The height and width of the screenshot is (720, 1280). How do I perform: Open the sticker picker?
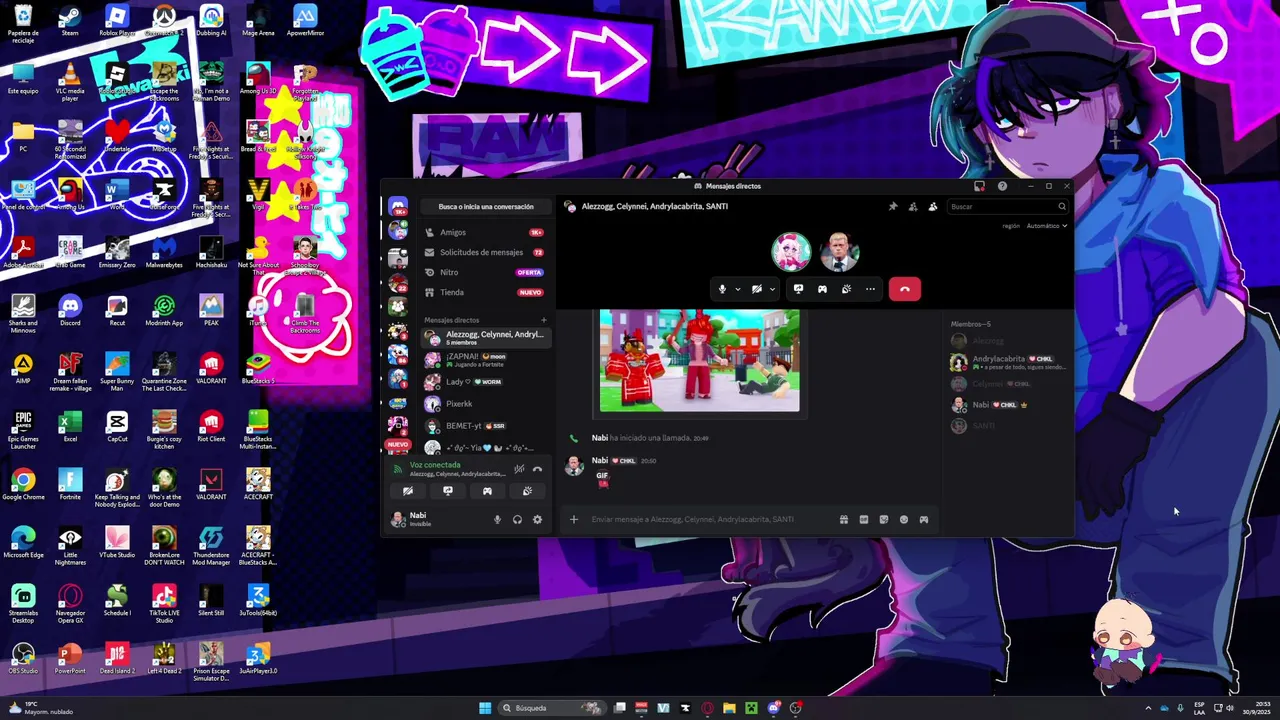click(884, 519)
